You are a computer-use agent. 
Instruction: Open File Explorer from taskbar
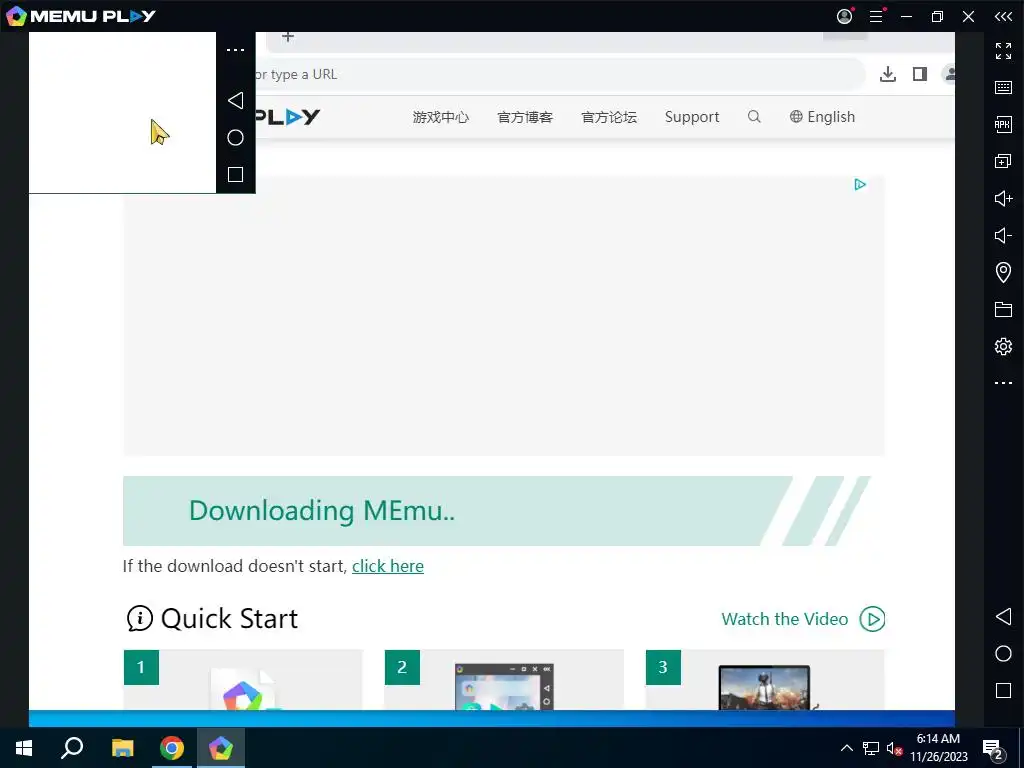click(122, 748)
